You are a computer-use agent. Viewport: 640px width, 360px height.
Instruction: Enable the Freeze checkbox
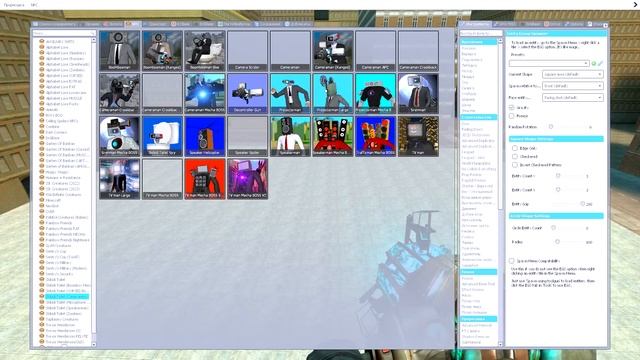[x=511, y=116]
